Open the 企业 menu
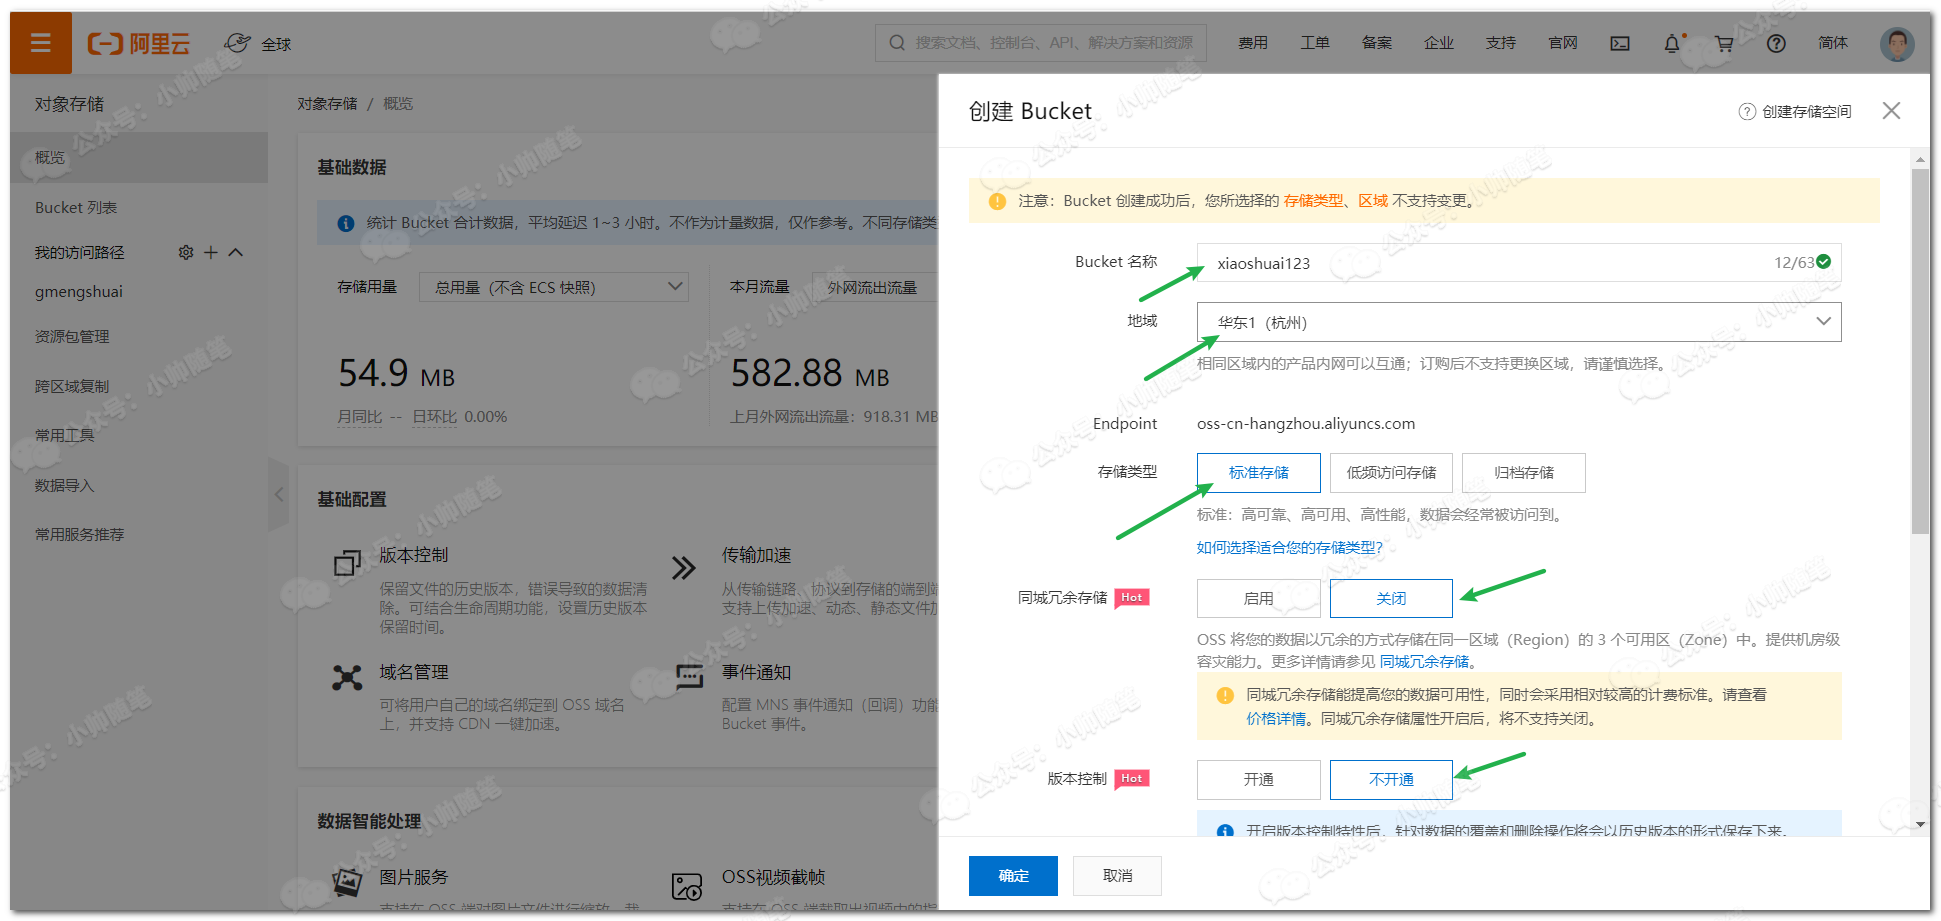This screenshot has height=921, width=1941. [x=1439, y=43]
